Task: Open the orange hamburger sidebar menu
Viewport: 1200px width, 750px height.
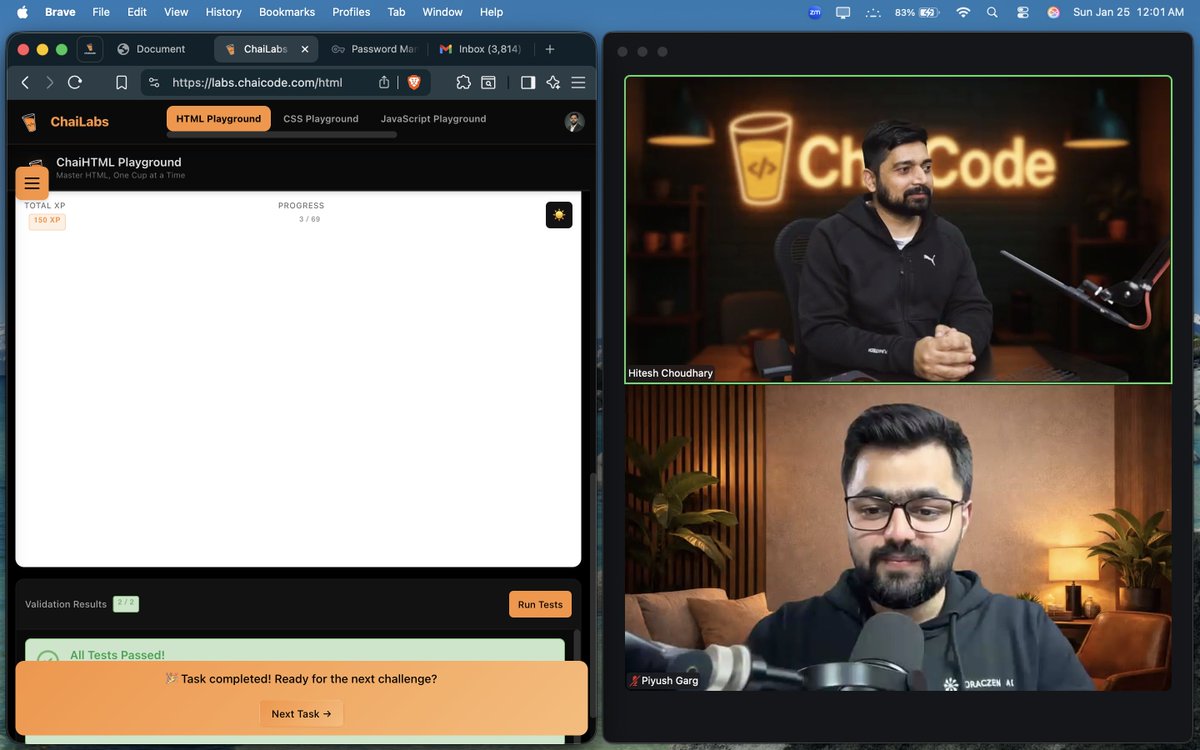Action: pyautogui.click(x=32, y=183)
